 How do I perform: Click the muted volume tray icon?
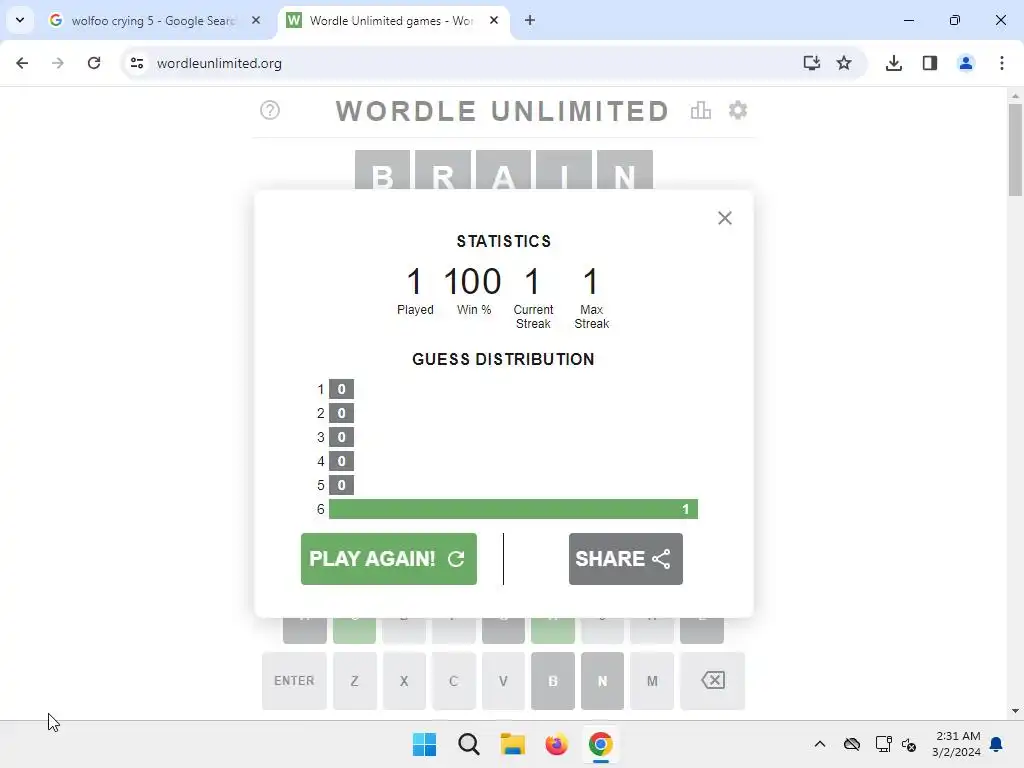point(909,744)
